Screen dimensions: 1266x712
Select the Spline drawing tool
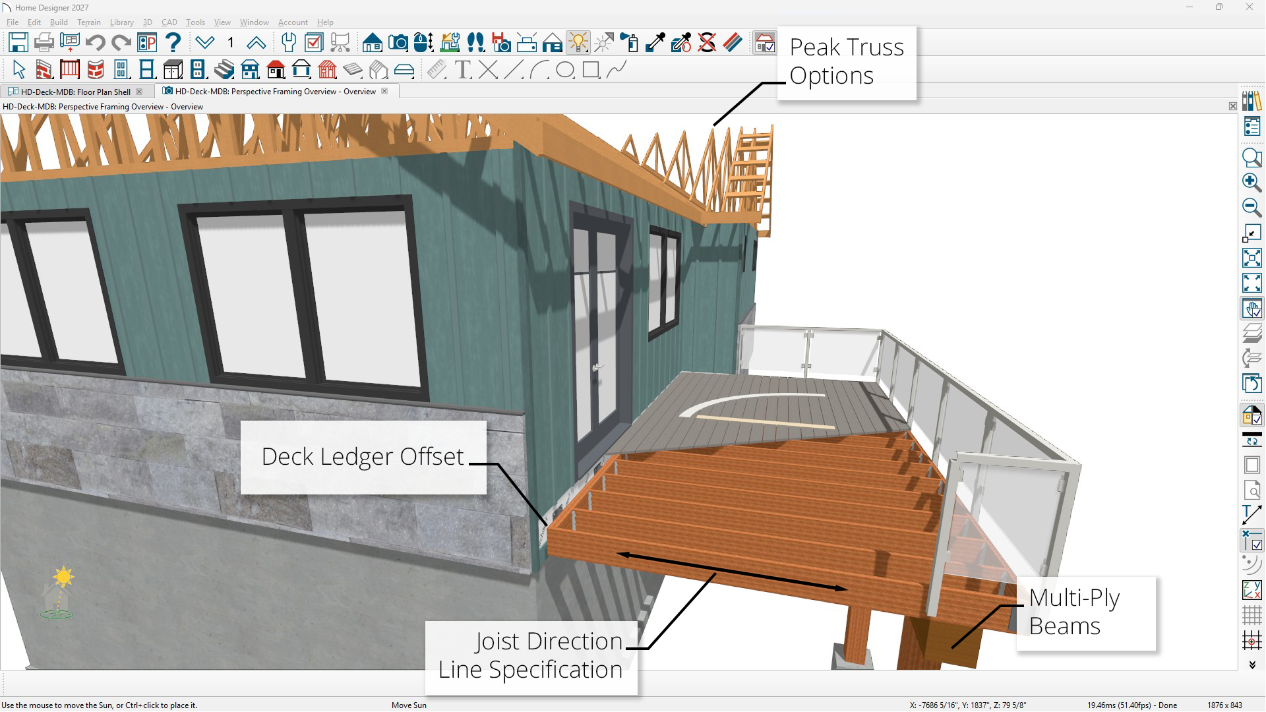[x=617, y=69]
